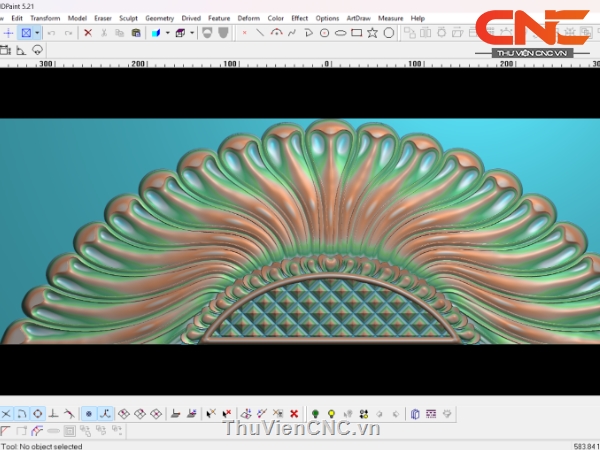Click the red X delete icon
The height and width of the screenshot is (450, 600).
click(88, 33)
